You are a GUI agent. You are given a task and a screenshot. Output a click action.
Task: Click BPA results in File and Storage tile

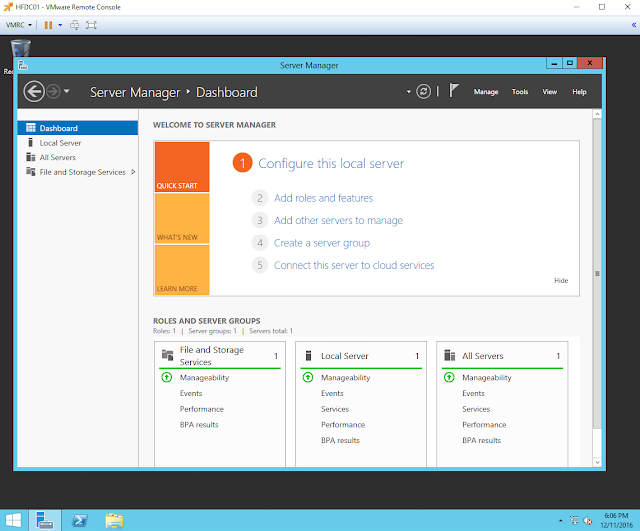click(x=199, y=425)
